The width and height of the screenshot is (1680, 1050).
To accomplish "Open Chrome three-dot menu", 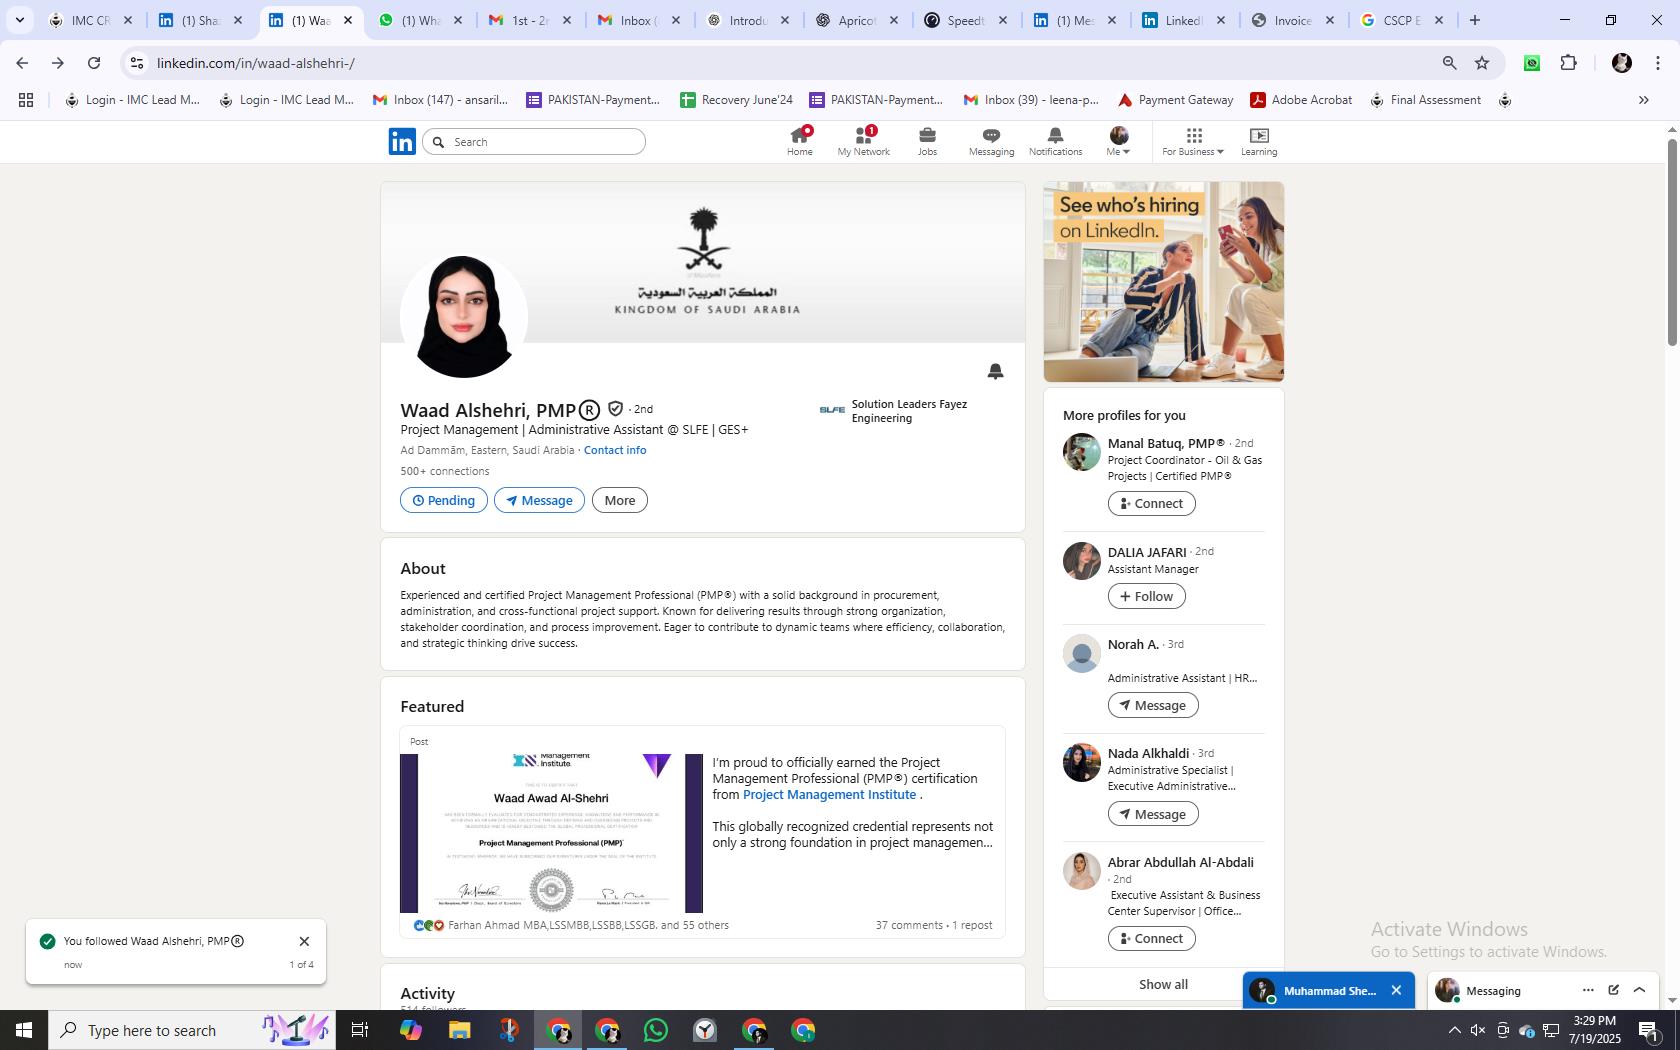I will pos(1657,63).
